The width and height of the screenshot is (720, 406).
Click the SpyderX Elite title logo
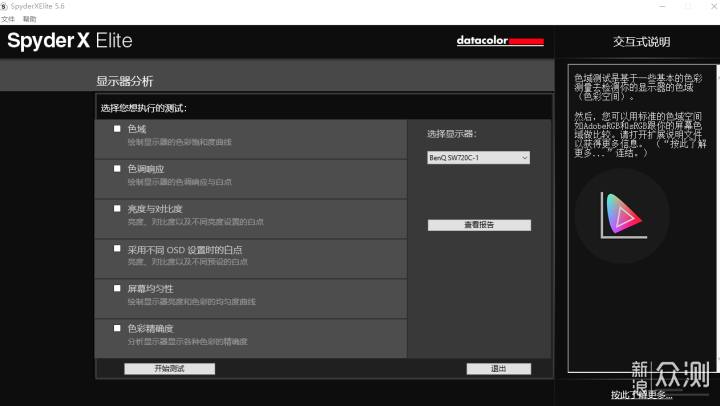coord(70,41)
